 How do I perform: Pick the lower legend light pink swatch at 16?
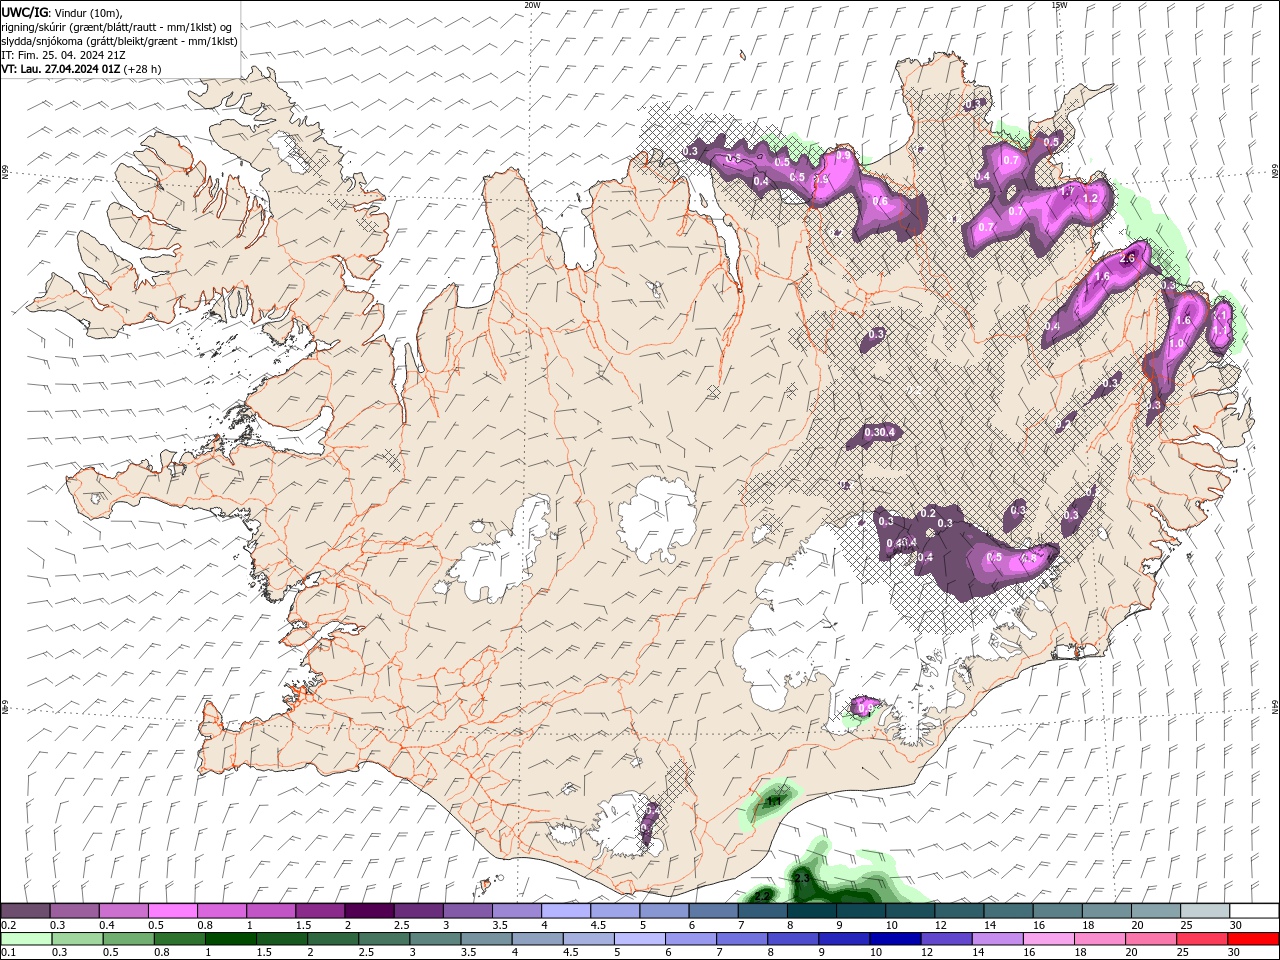coord(1047,939)
